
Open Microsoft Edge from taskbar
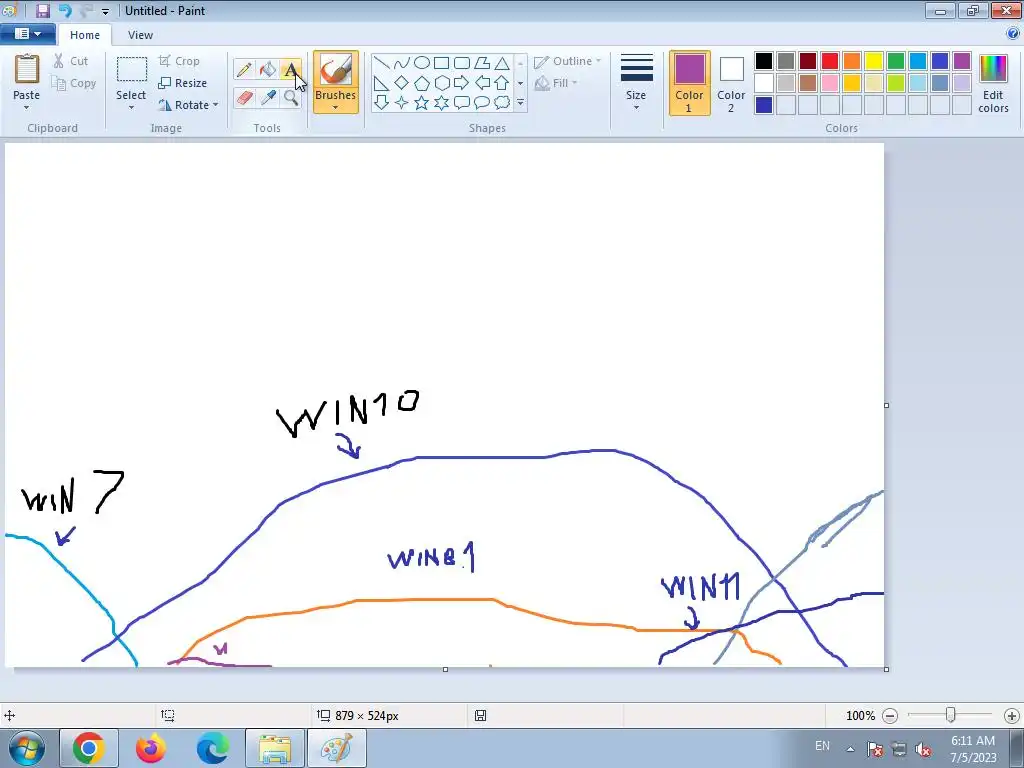click(212, 748)
